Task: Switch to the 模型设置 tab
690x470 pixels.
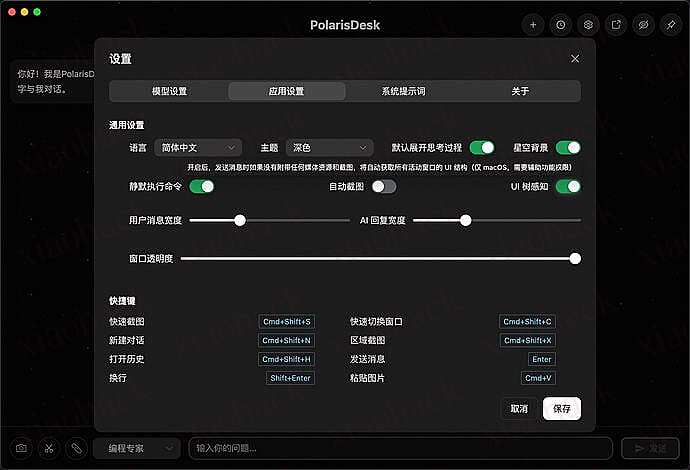Action: 169,91
